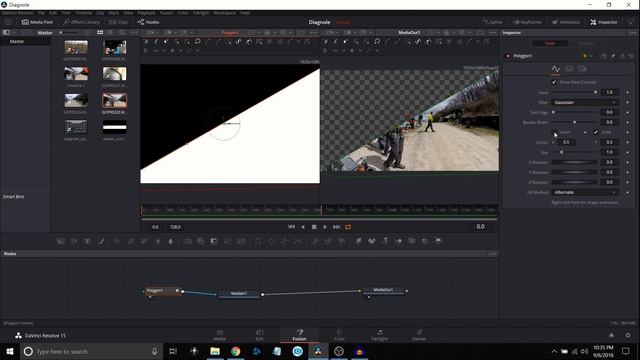
Task: Toggle the Media Pool panel
Action: [x=37, y=22]
